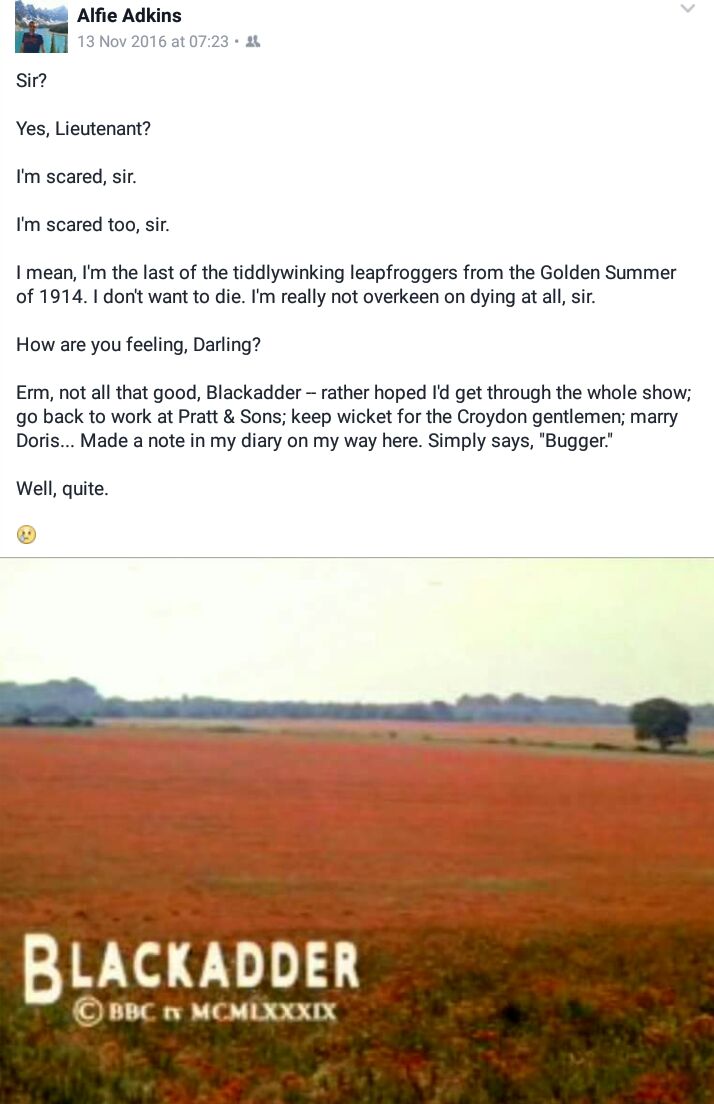Select the "Sir?" opening line
This screenshot has width=714, height=1104.
pos(31,80)
